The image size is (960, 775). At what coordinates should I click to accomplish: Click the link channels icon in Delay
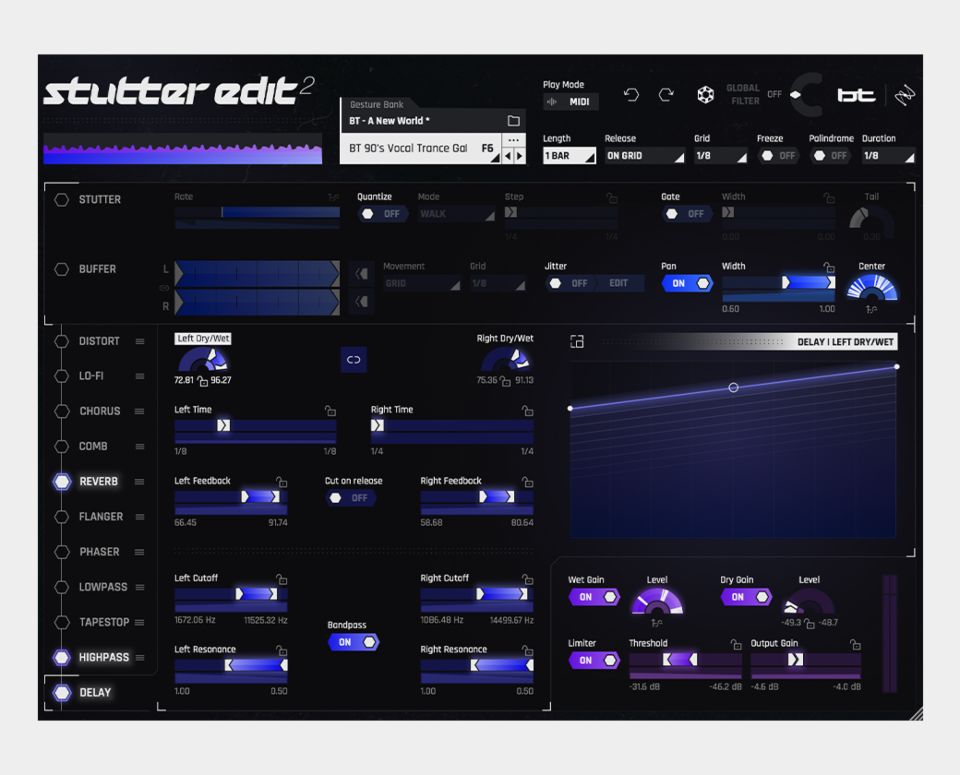[x=353, y=359]
